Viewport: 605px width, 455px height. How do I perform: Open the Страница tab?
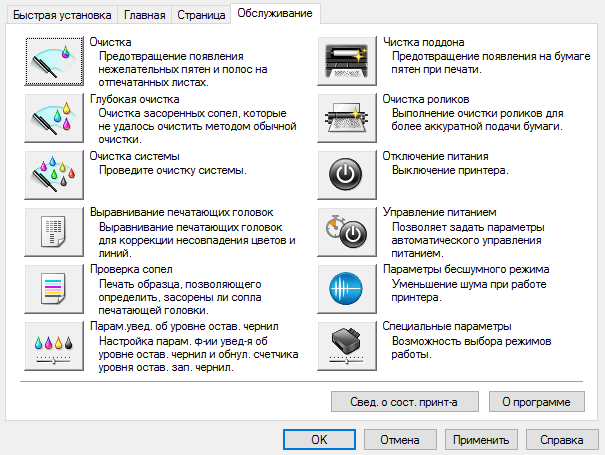pos(201,15)
